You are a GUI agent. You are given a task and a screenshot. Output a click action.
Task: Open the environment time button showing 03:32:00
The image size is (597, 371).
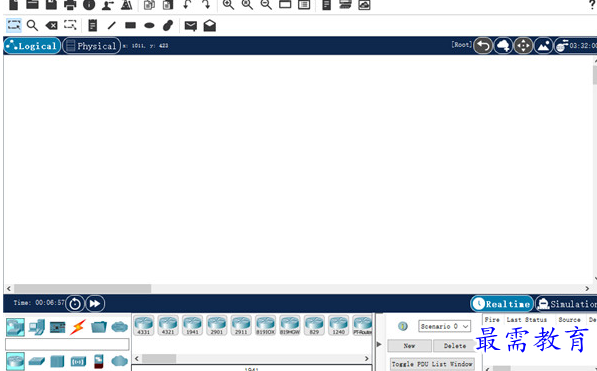click(x=575, y=46)
